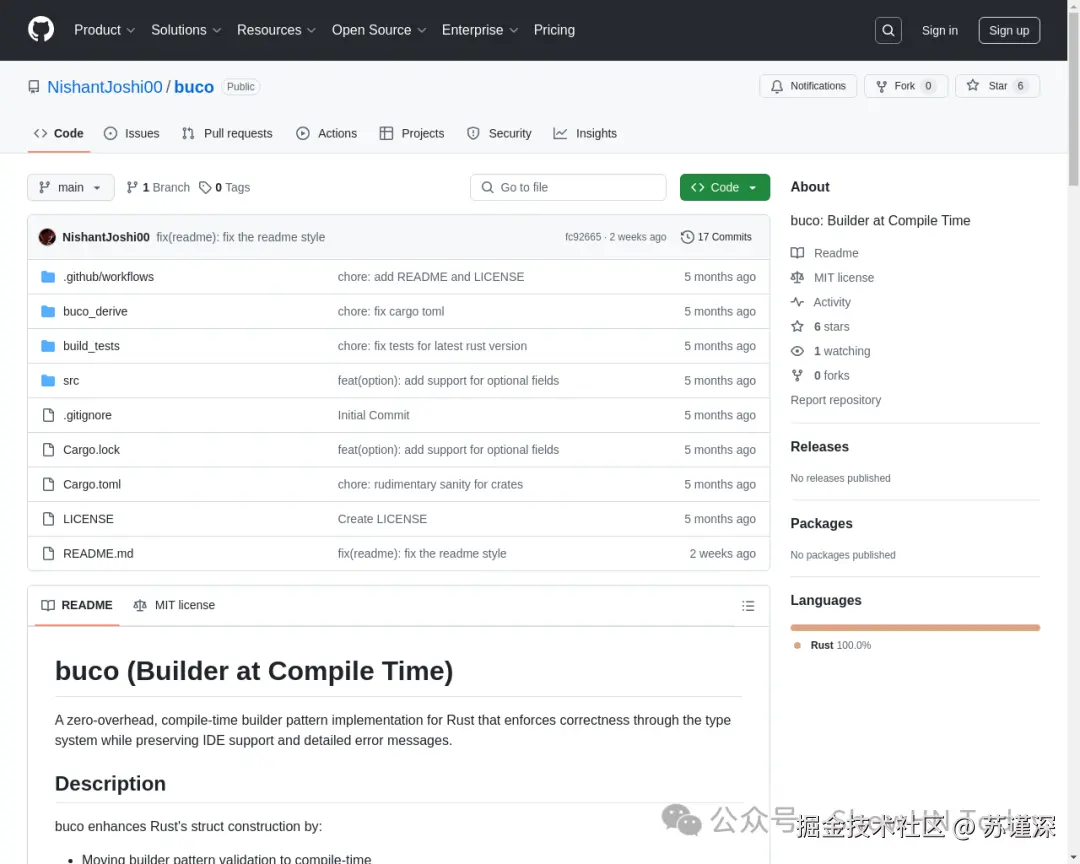Click the repository icon beside NishantJoshi00
This screenshot has width=1080, height=864.
point(33,87)
